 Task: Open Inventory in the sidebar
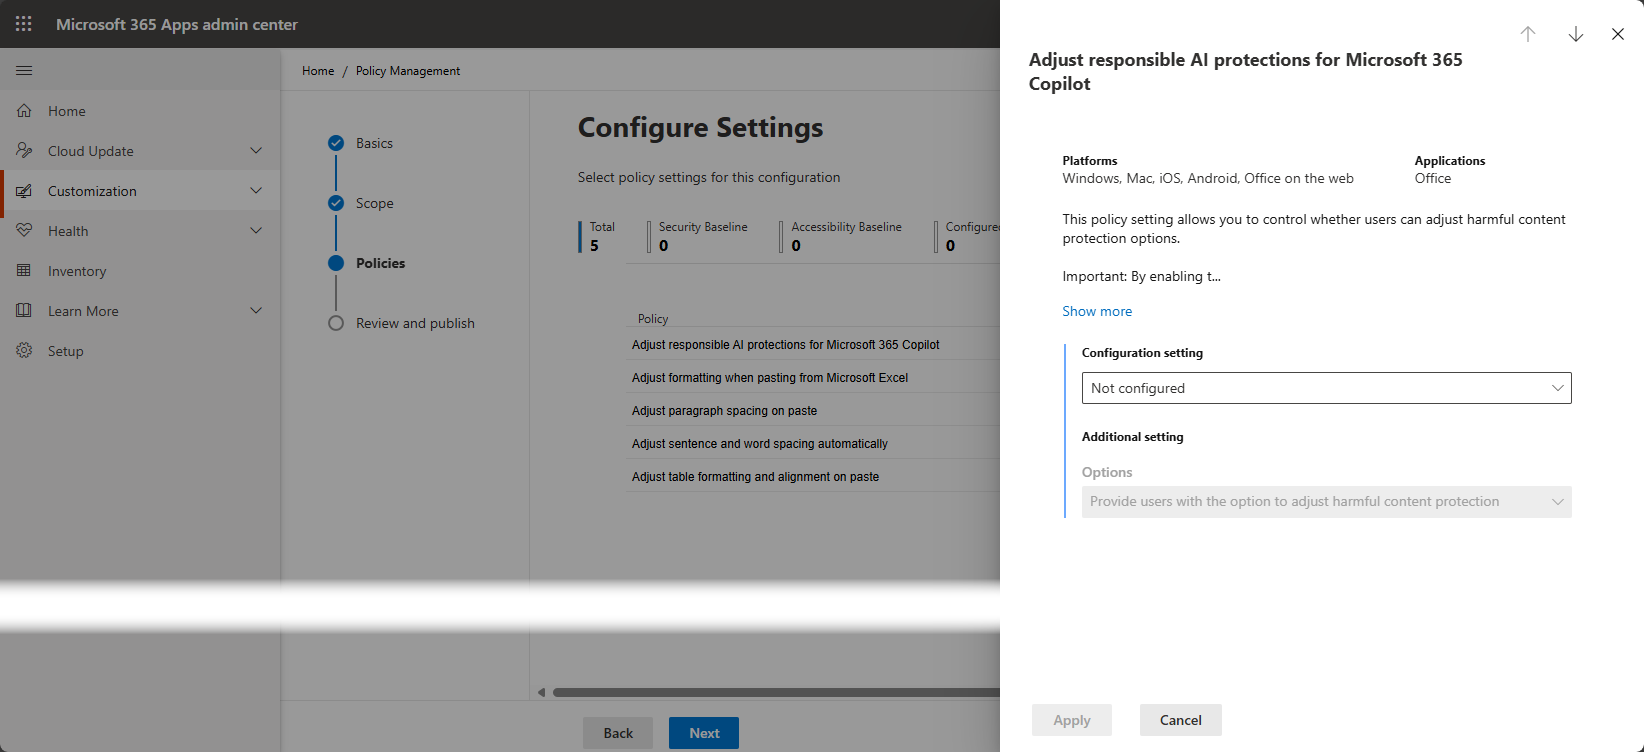pyautogui.click(x=140, y=271)
